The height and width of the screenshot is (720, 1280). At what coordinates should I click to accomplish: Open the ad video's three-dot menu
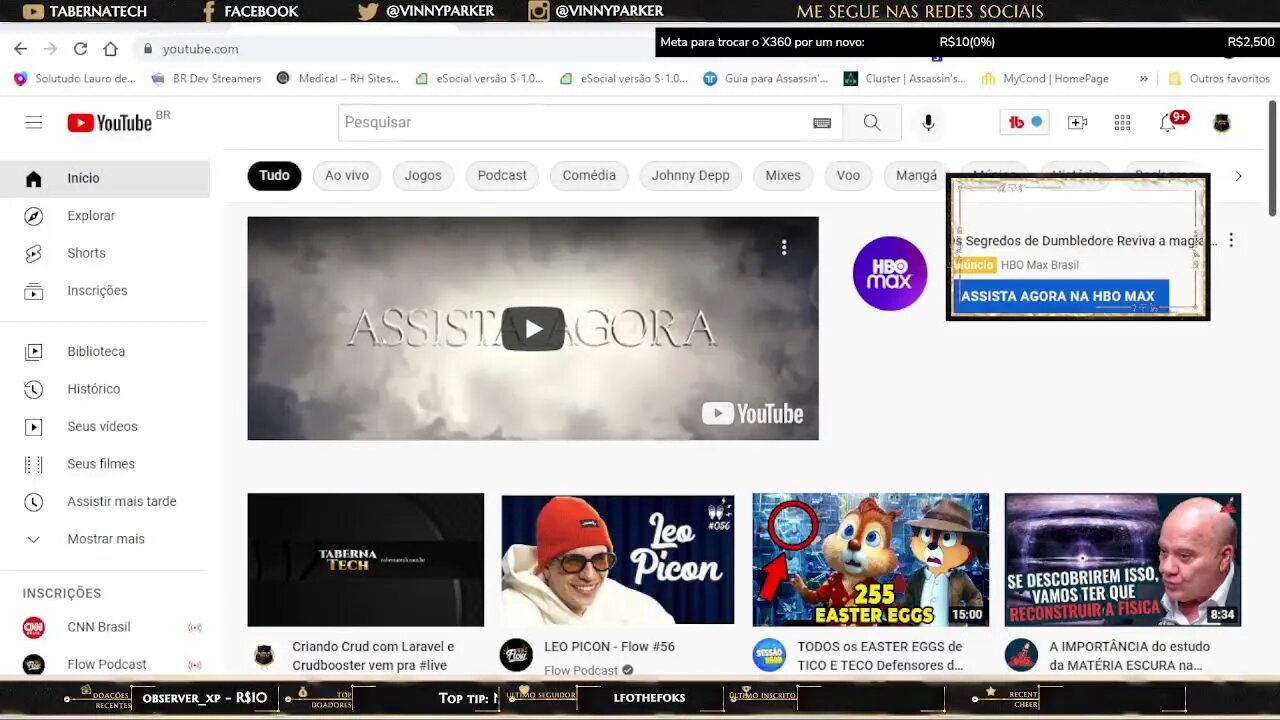[784, 247]
